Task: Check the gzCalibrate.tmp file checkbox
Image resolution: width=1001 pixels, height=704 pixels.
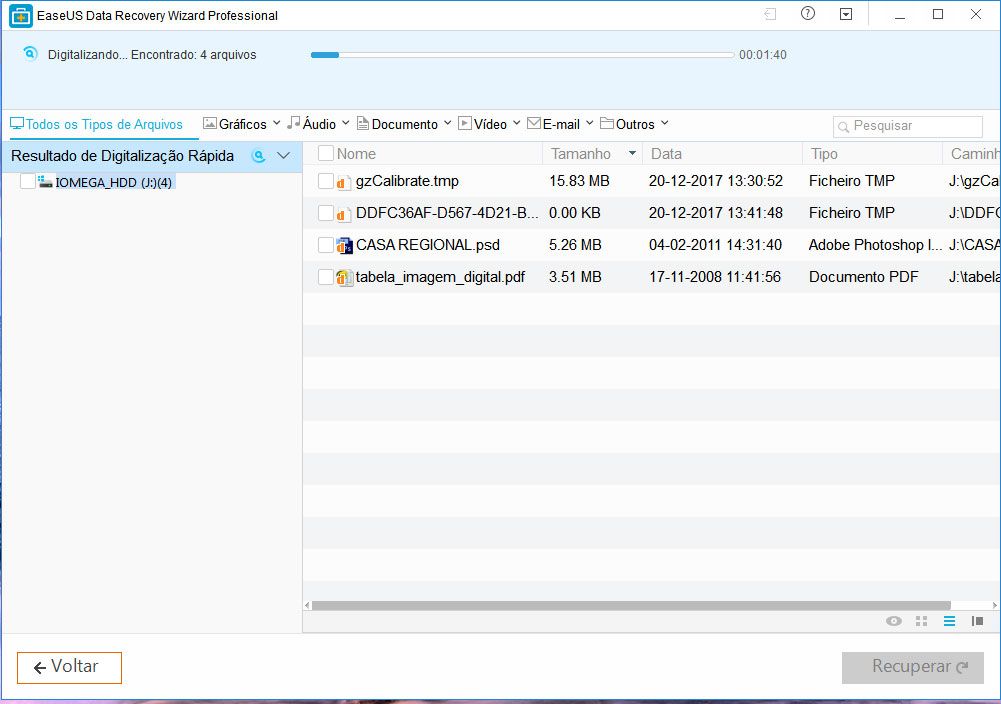Action: tap(326, 181)
